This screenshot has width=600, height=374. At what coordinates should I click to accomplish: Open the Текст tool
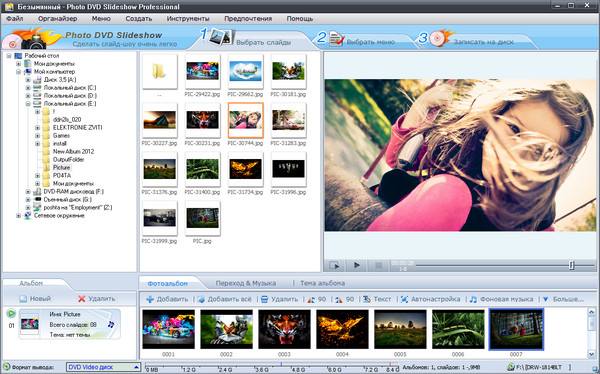click(377, 299)
